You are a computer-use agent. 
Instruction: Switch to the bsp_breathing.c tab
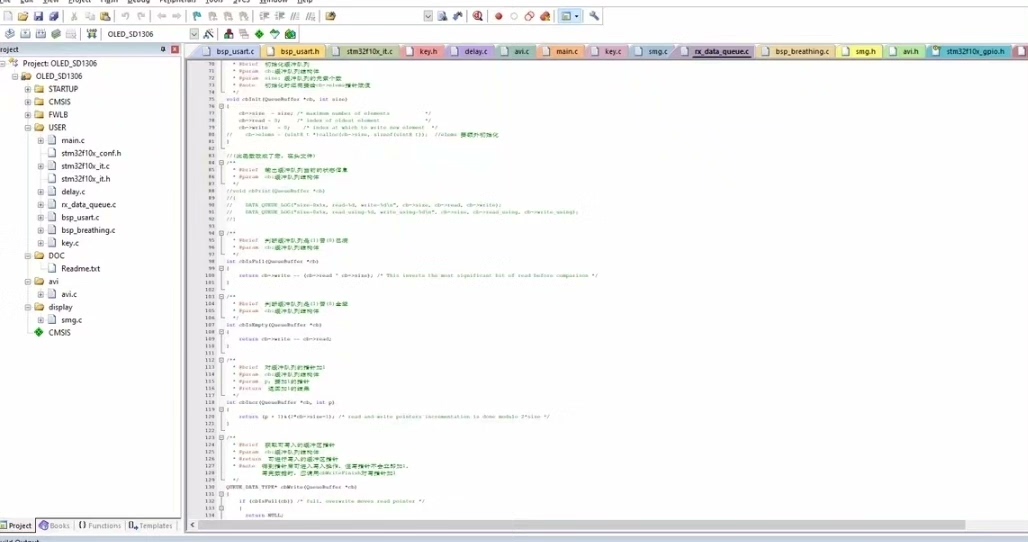point(795,51)
